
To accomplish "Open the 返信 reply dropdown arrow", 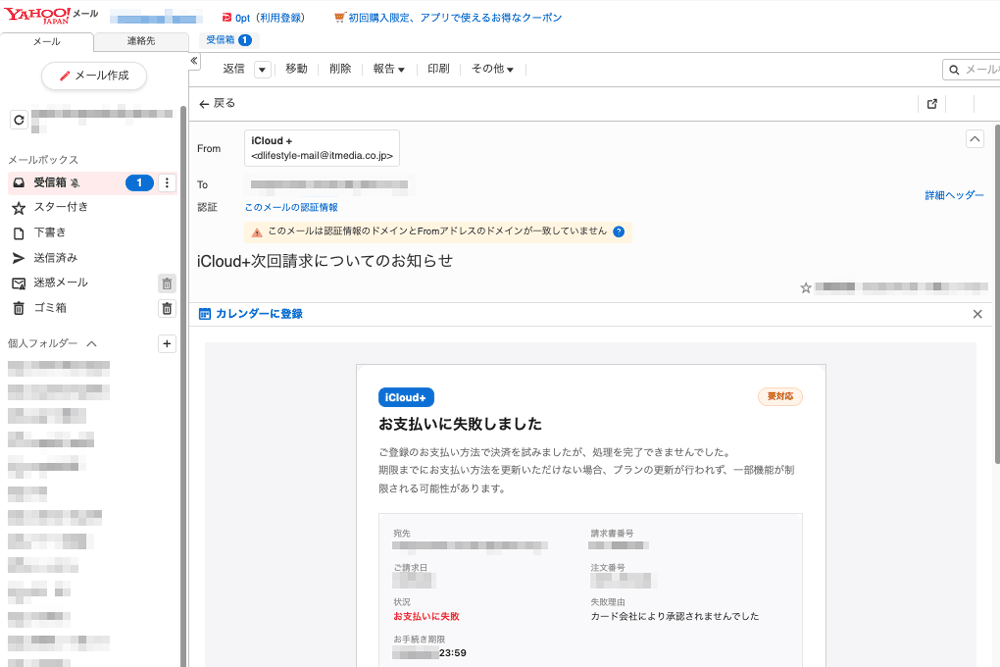I will 261,69.
